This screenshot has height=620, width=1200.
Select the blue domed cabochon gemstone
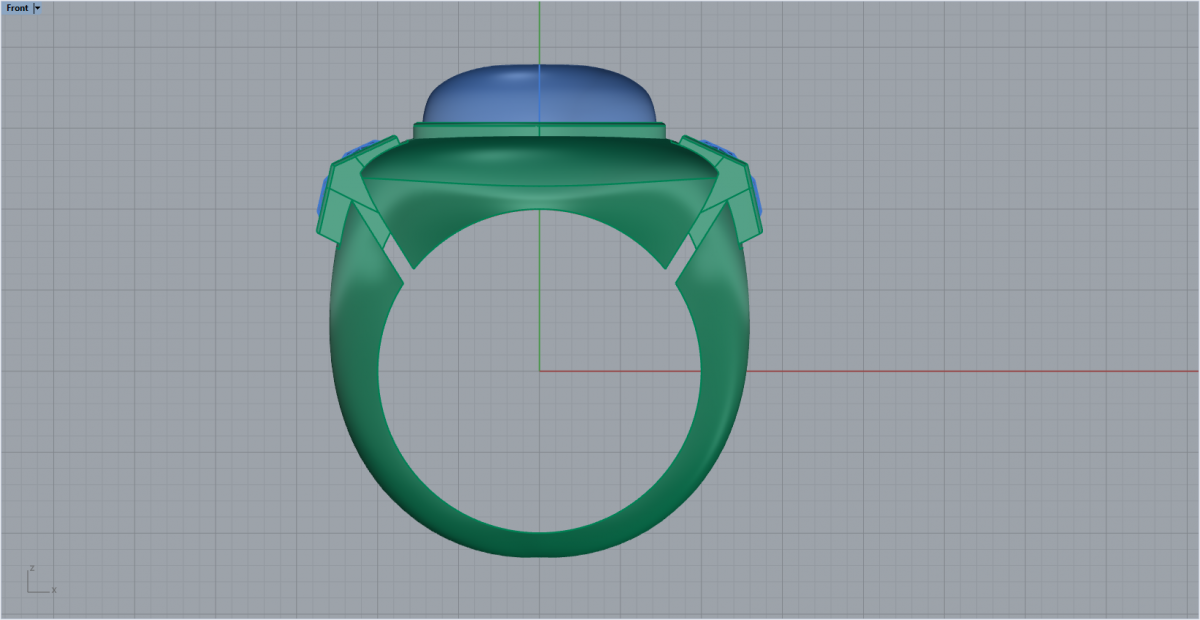540,95
